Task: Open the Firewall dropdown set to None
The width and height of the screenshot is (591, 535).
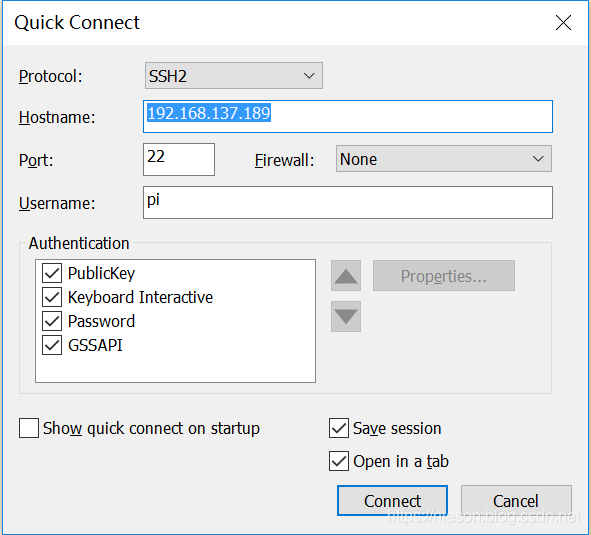Action: click(444, 159)
